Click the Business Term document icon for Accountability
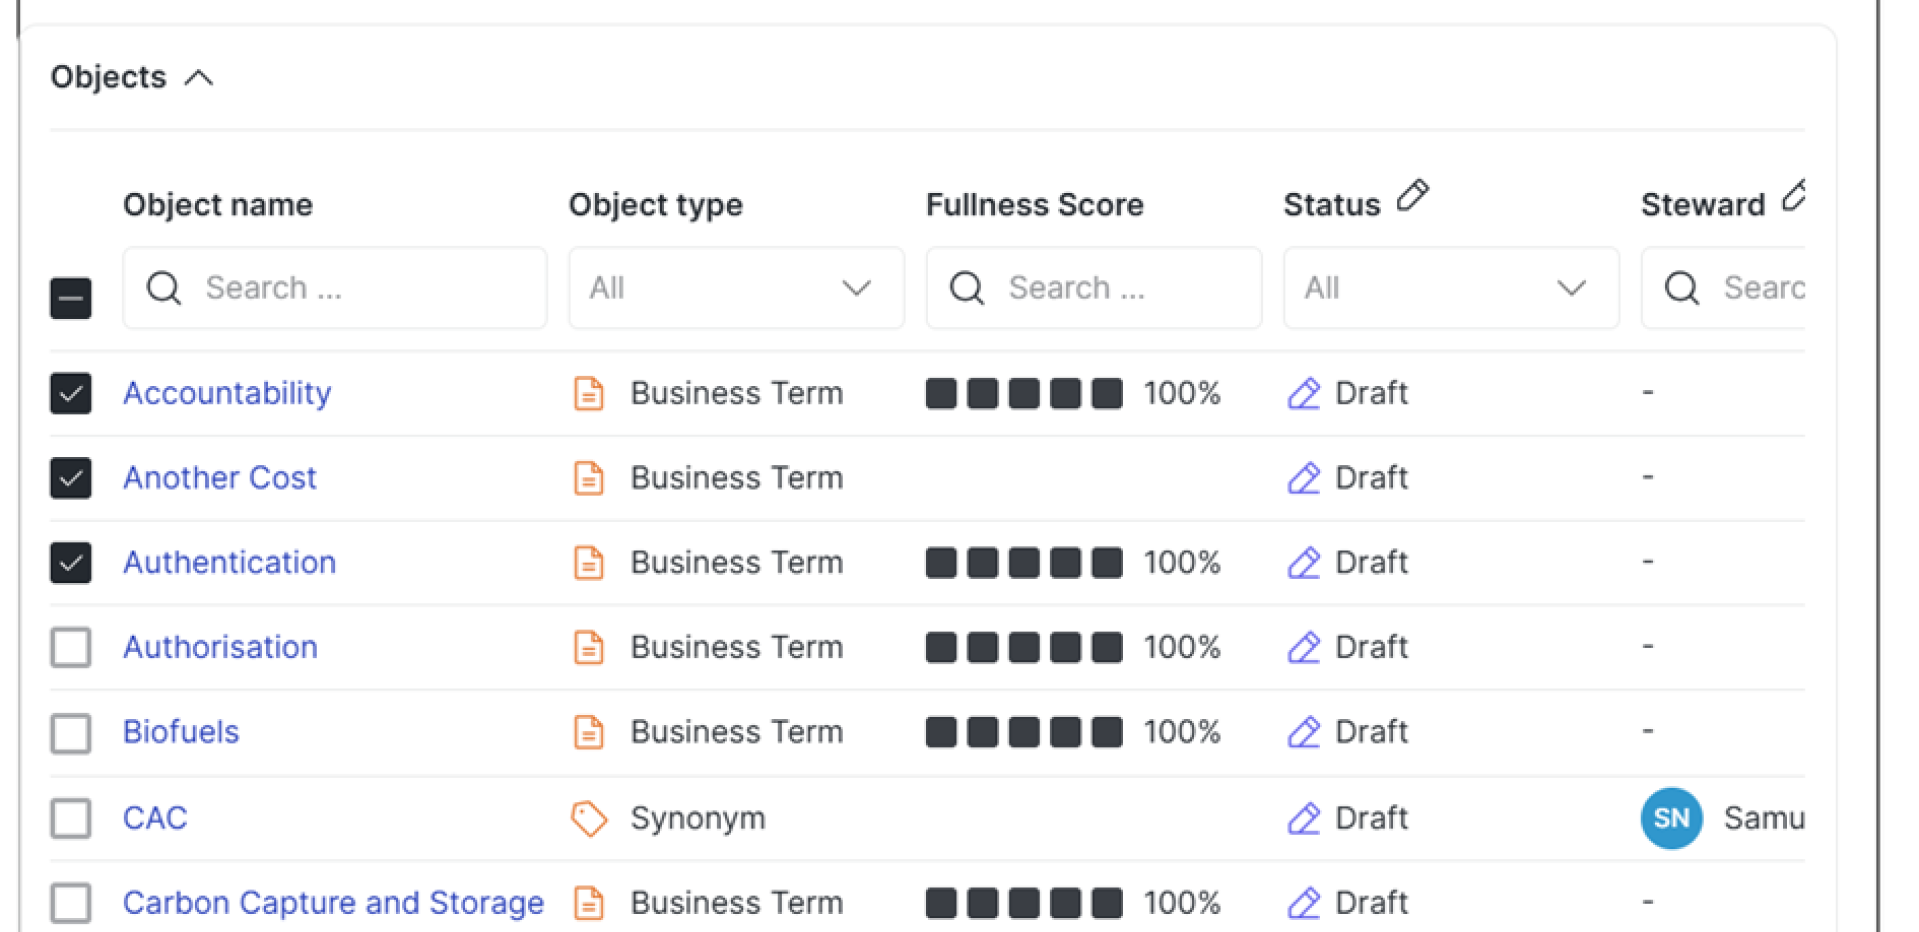Image resolution: width=1919 pixels, height=932 pixels. point(589,394)
